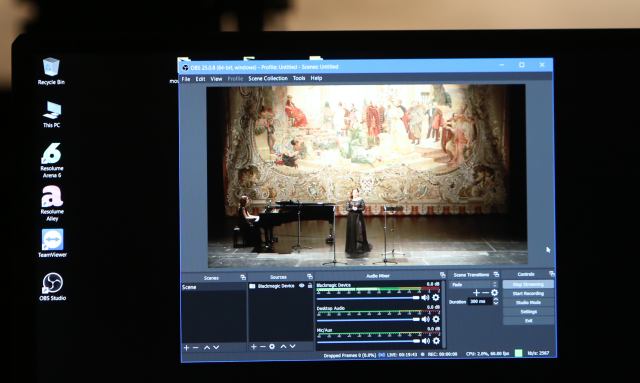The image size is (640, 383).
Task: Open OBS Studio desktop shortcut
Action: pos(52,286)
